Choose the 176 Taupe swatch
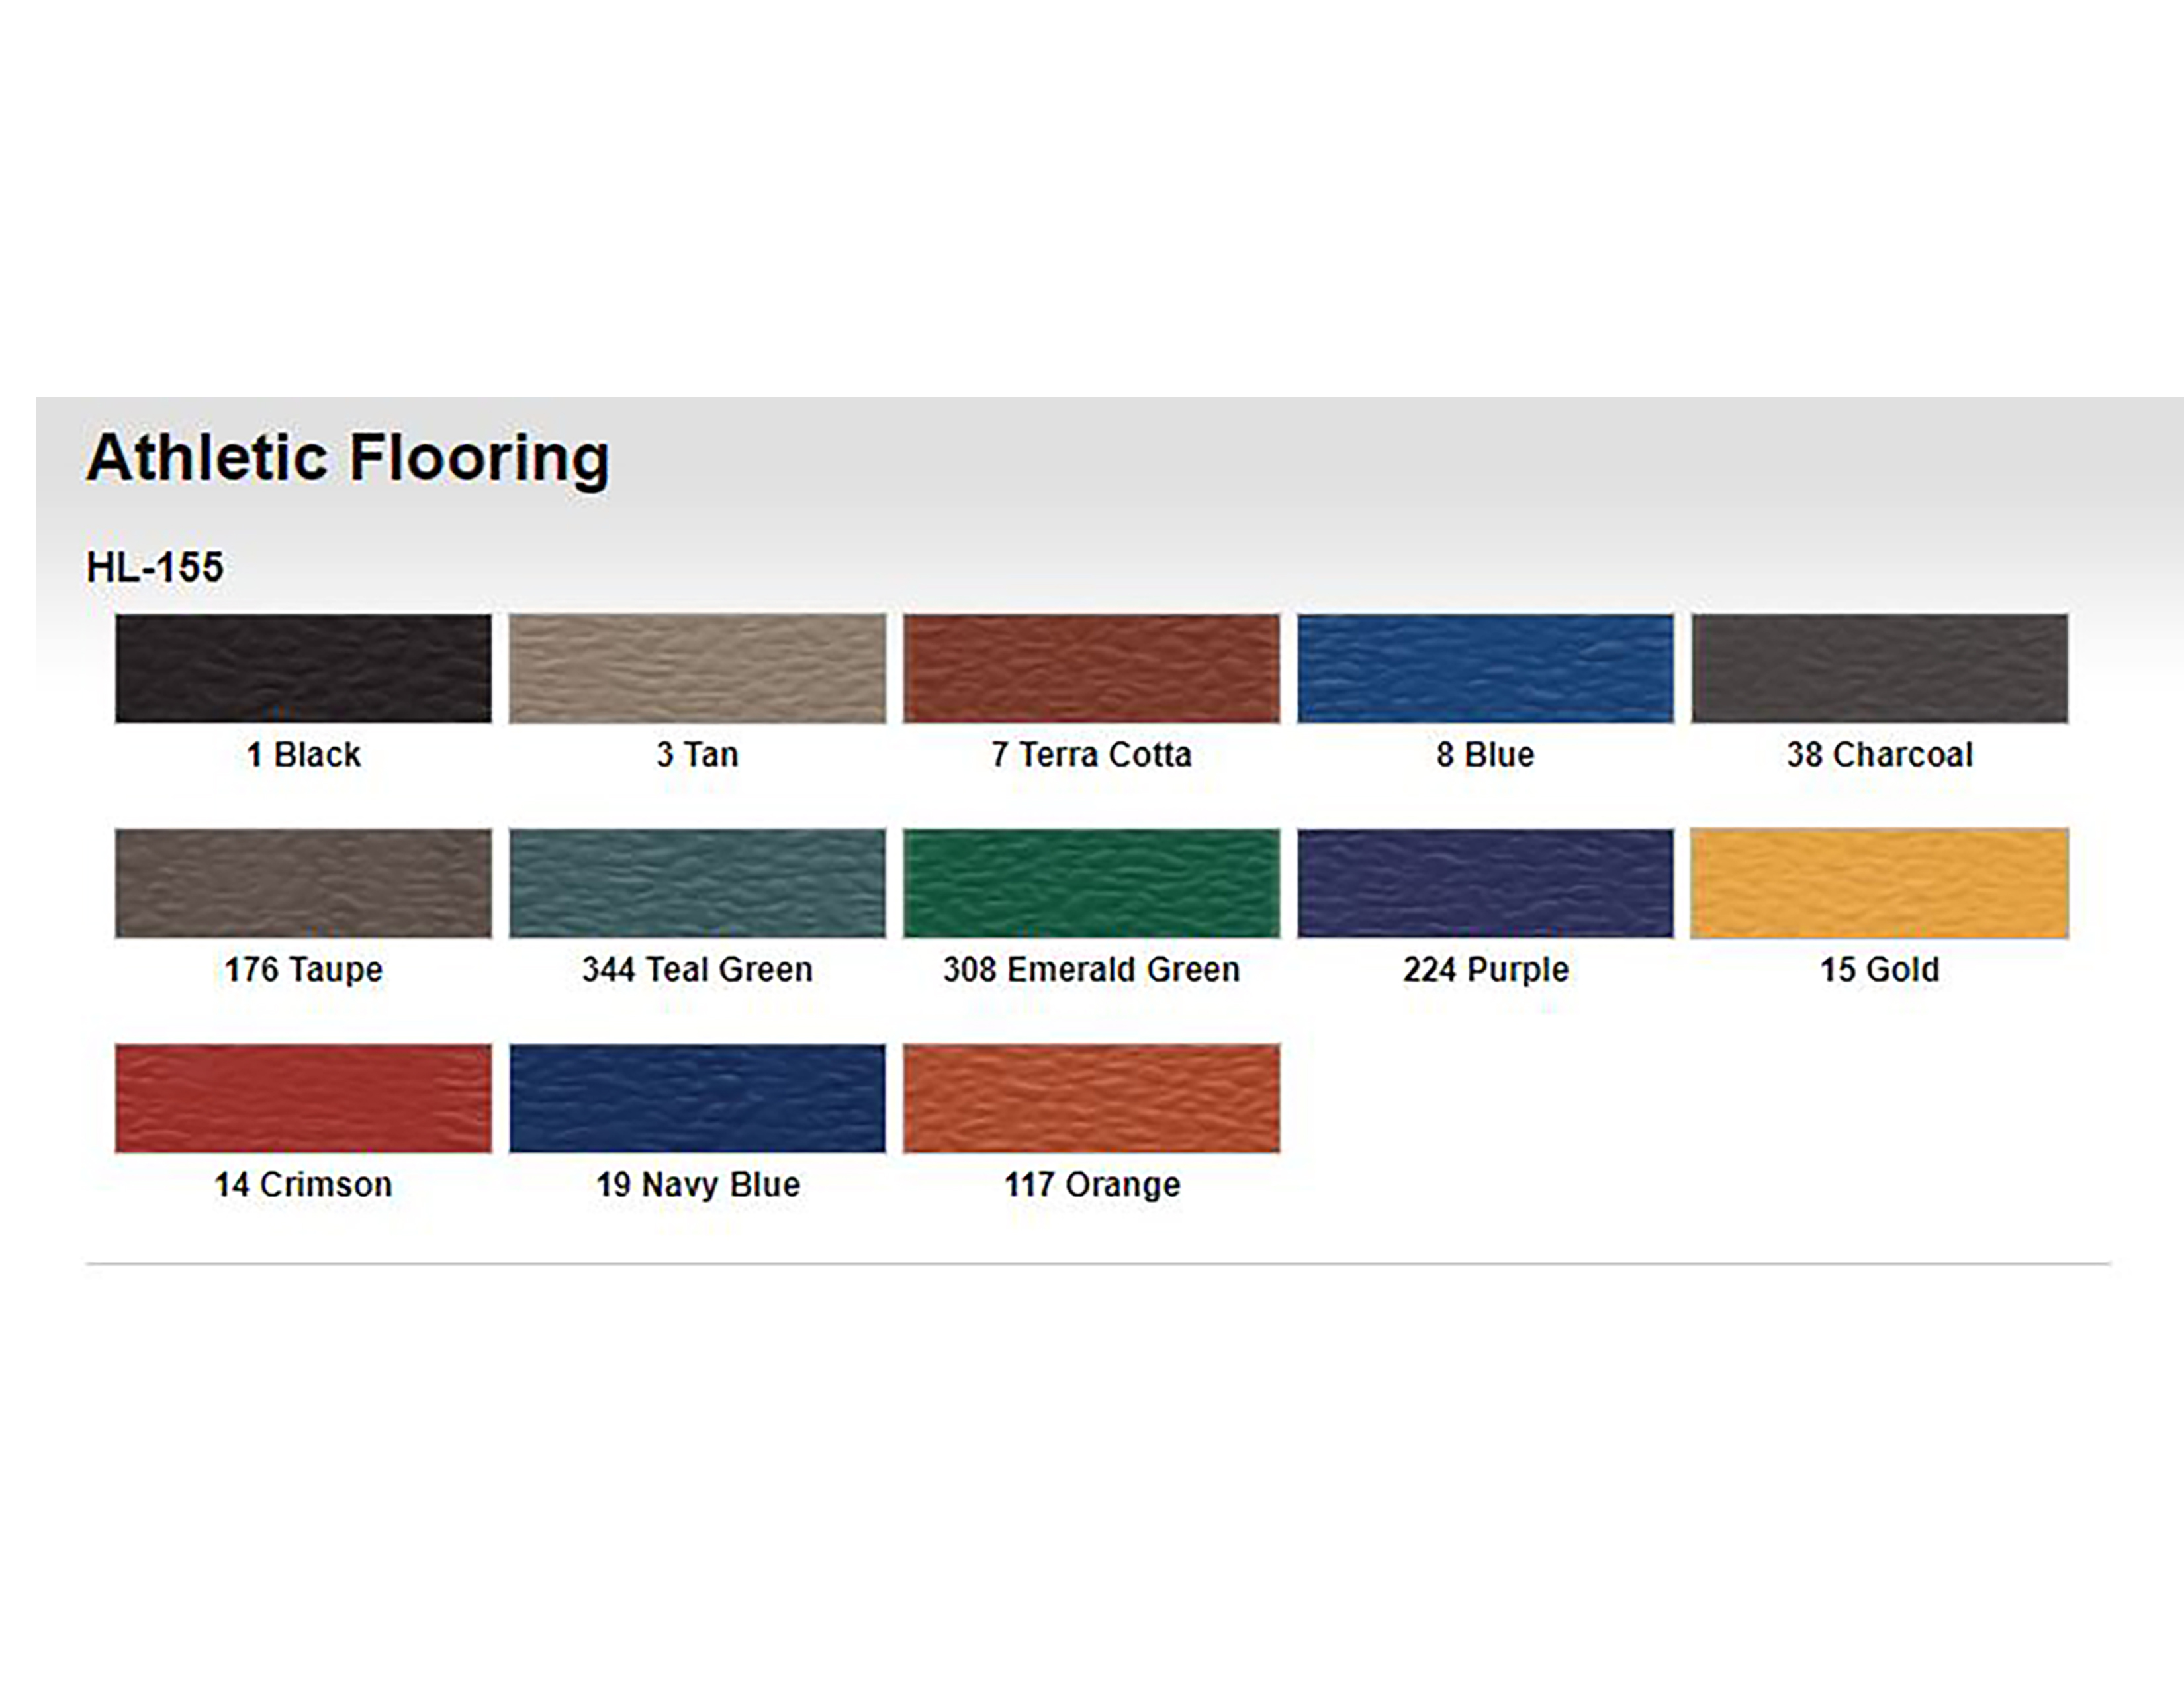The image size is (2184, 1688). pos(303,883)
